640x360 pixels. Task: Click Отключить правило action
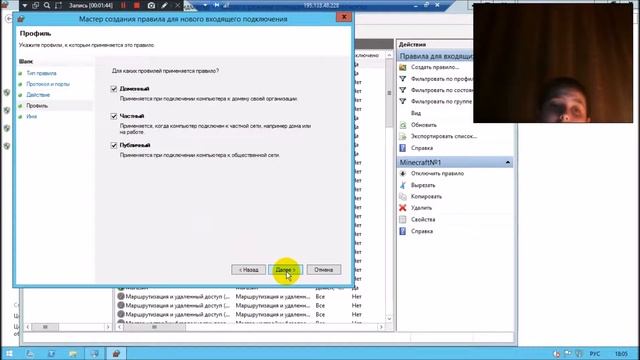[437, 173]
